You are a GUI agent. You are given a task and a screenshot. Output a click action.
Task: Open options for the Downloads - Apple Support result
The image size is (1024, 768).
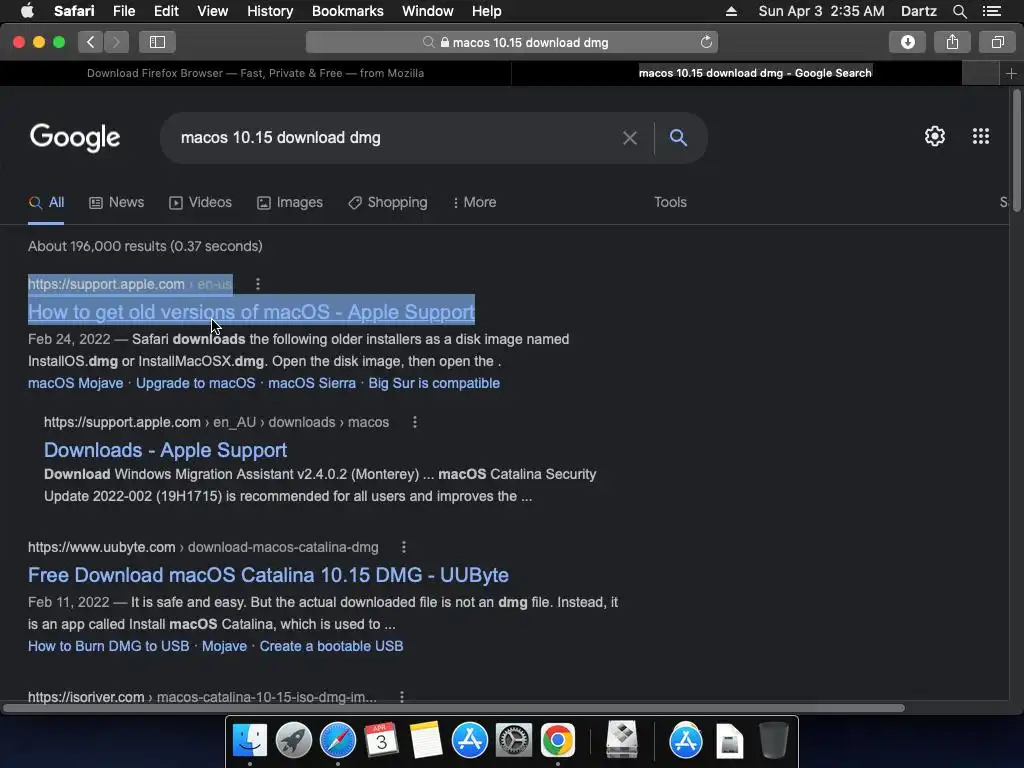click(414, 422)
